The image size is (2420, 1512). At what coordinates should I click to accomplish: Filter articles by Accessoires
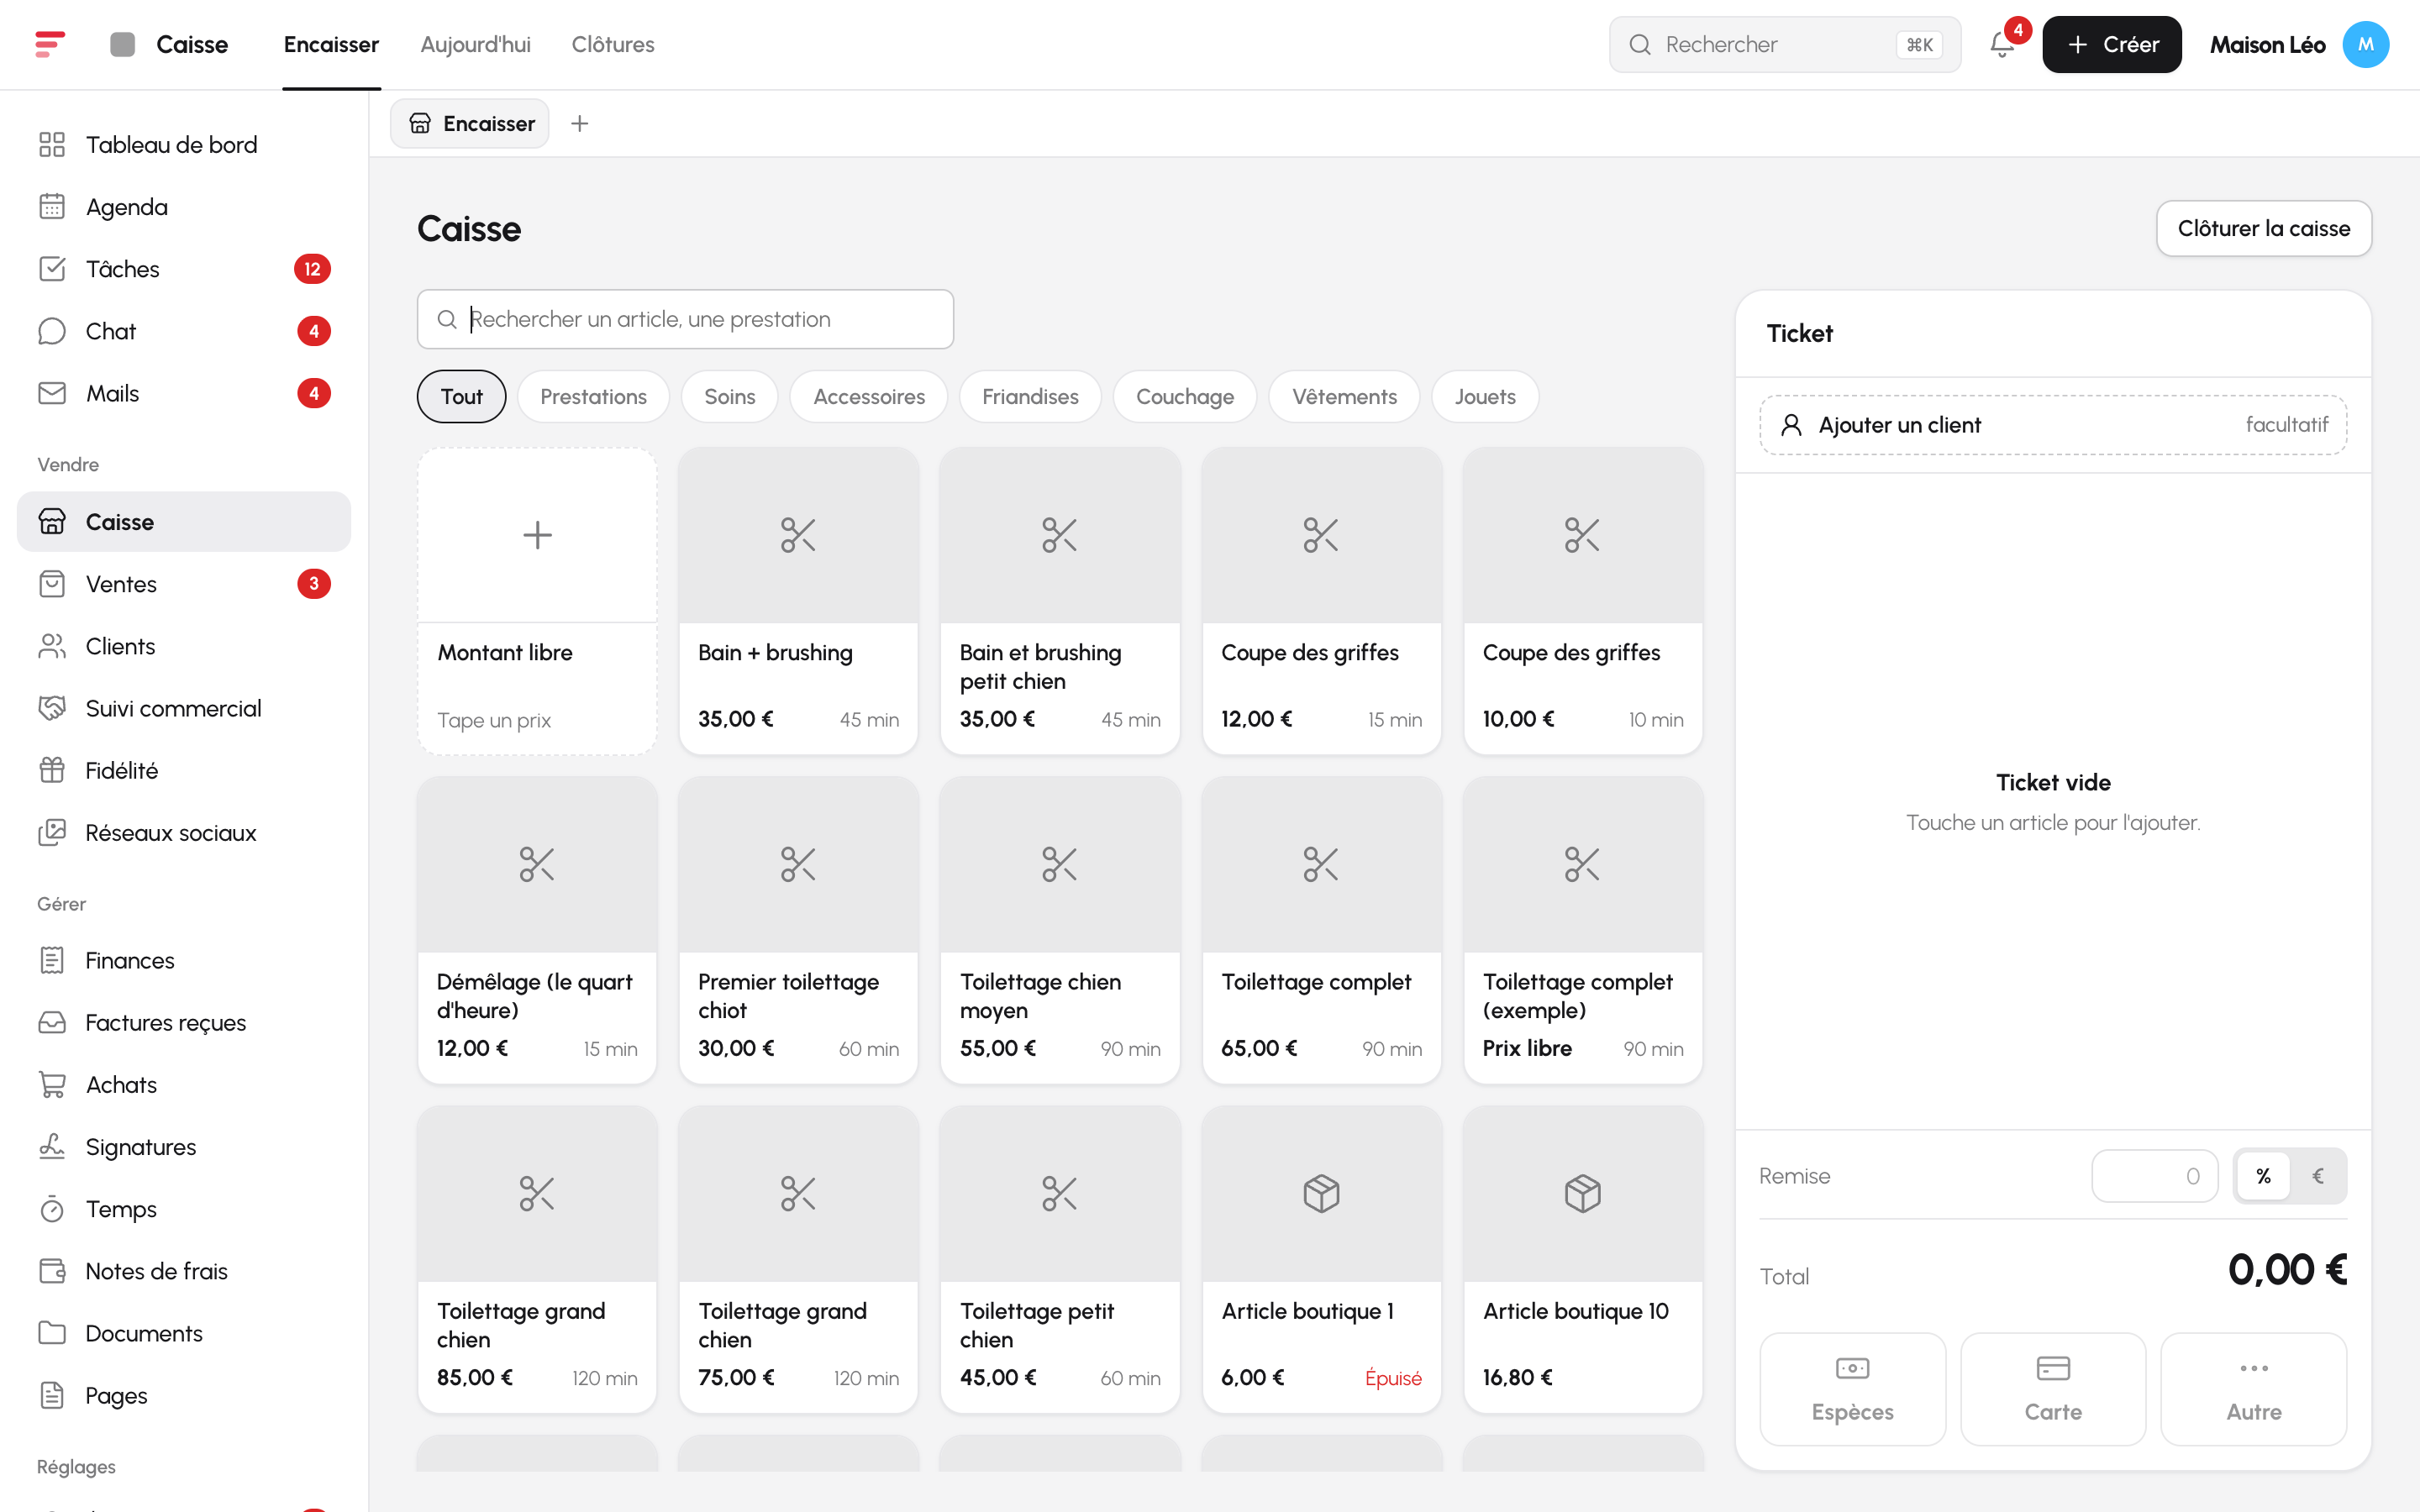point(868,396)
